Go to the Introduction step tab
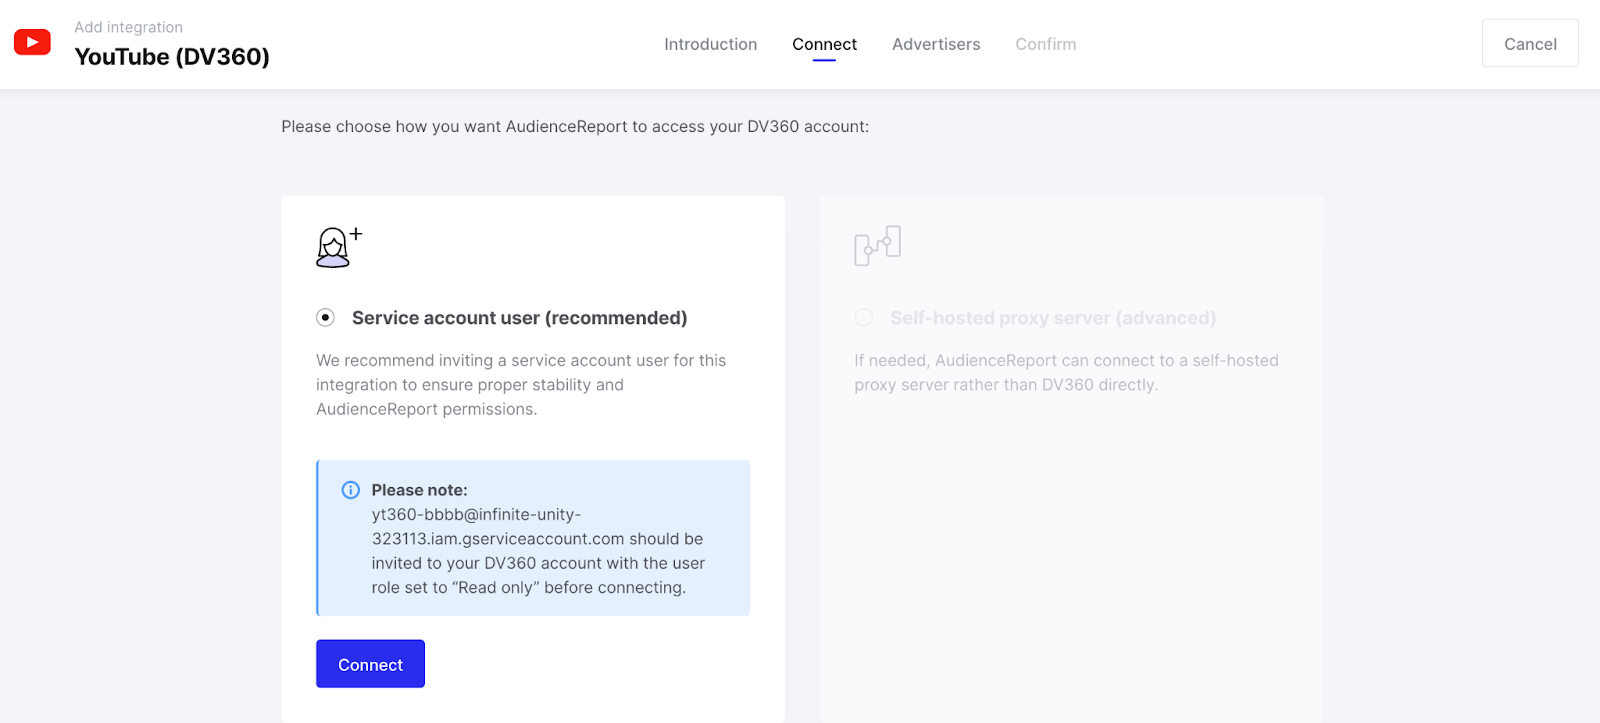The height and width of the screenshot is (723, 1600). pos(711,44)
